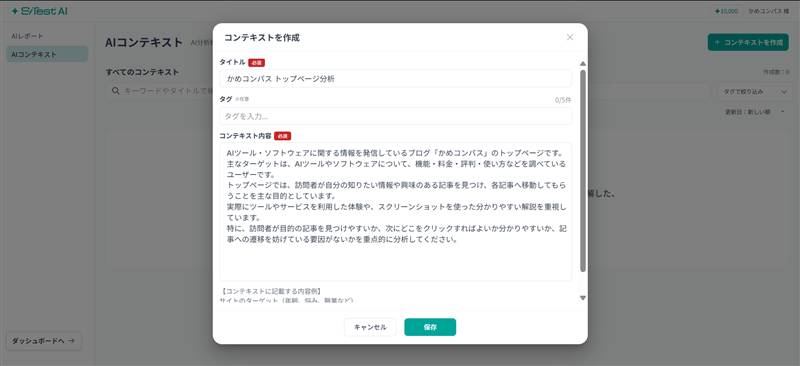Click the すべてのコンテキスト heading
Viewport: 800px width, 366px height.
point(142,72)
